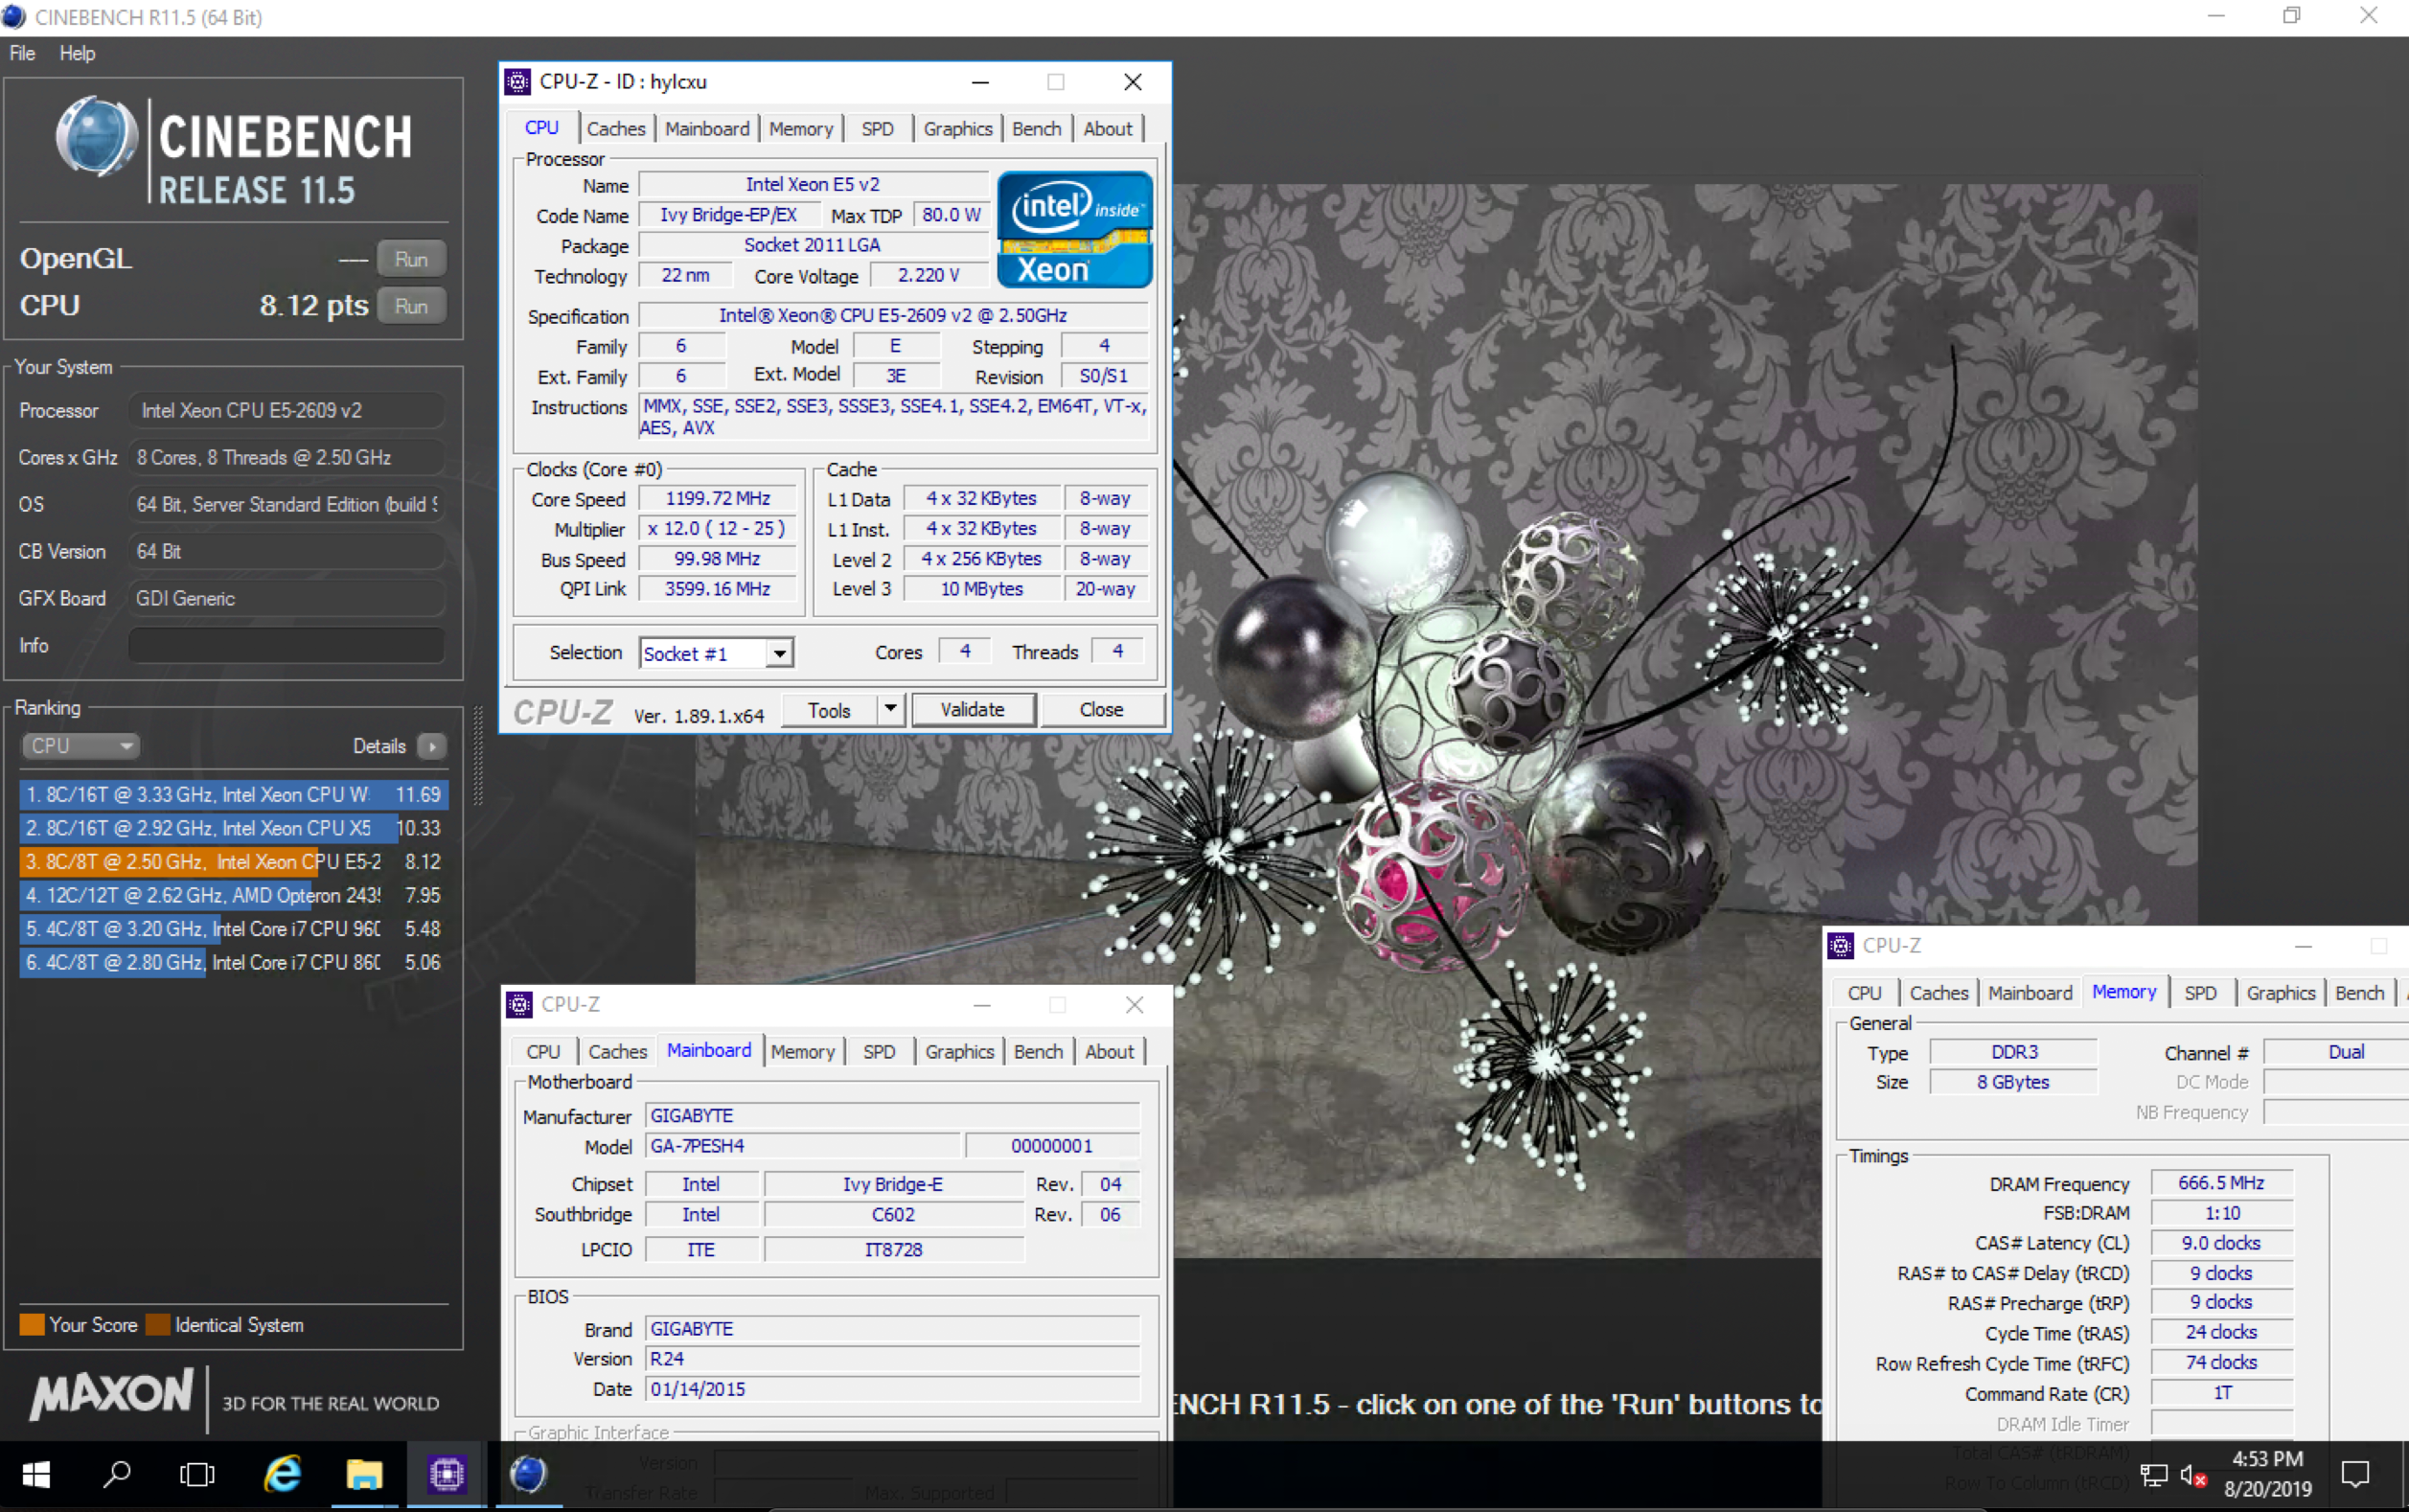This screenshot has height=1512, width=2409.
Task: Click Memory CPU-Z window title icon
Action: (1840, 945)
